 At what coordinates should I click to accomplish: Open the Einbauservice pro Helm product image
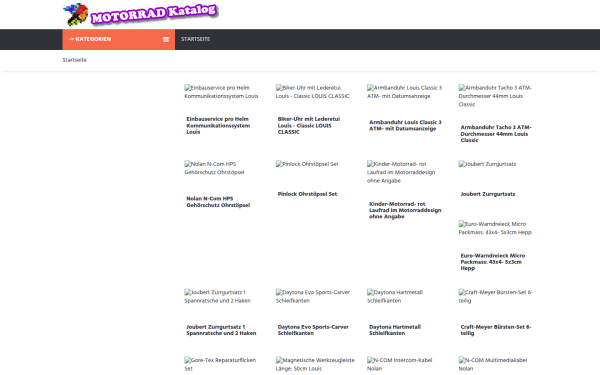click(x=221, y=92)
